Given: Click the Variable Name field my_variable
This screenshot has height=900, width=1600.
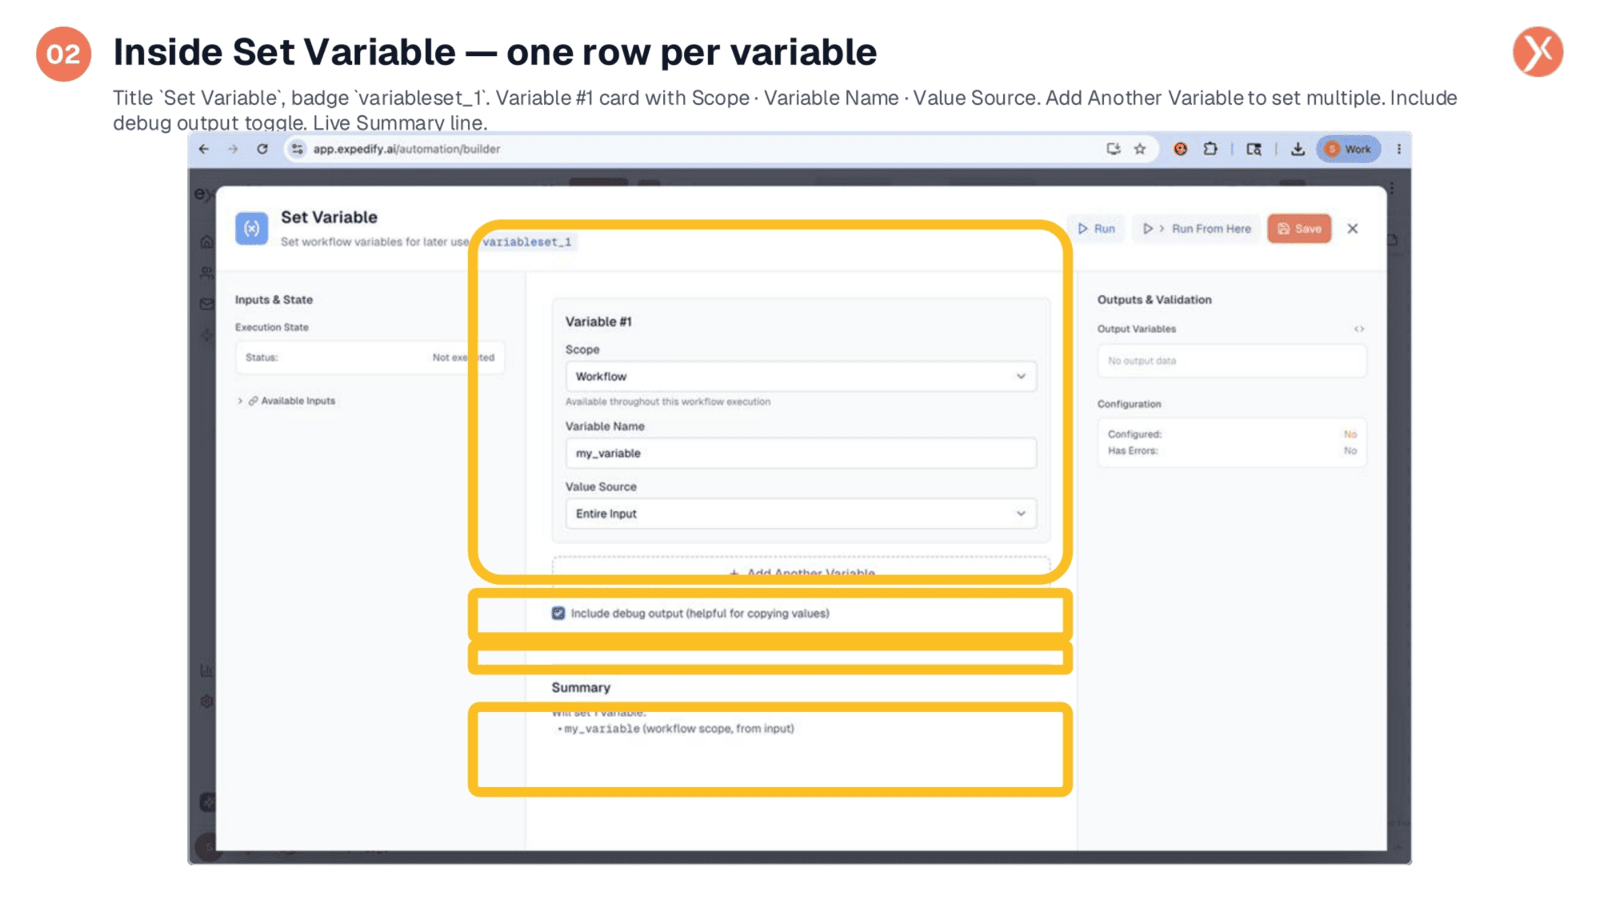Looking at the screenshot, I should 800,453.
